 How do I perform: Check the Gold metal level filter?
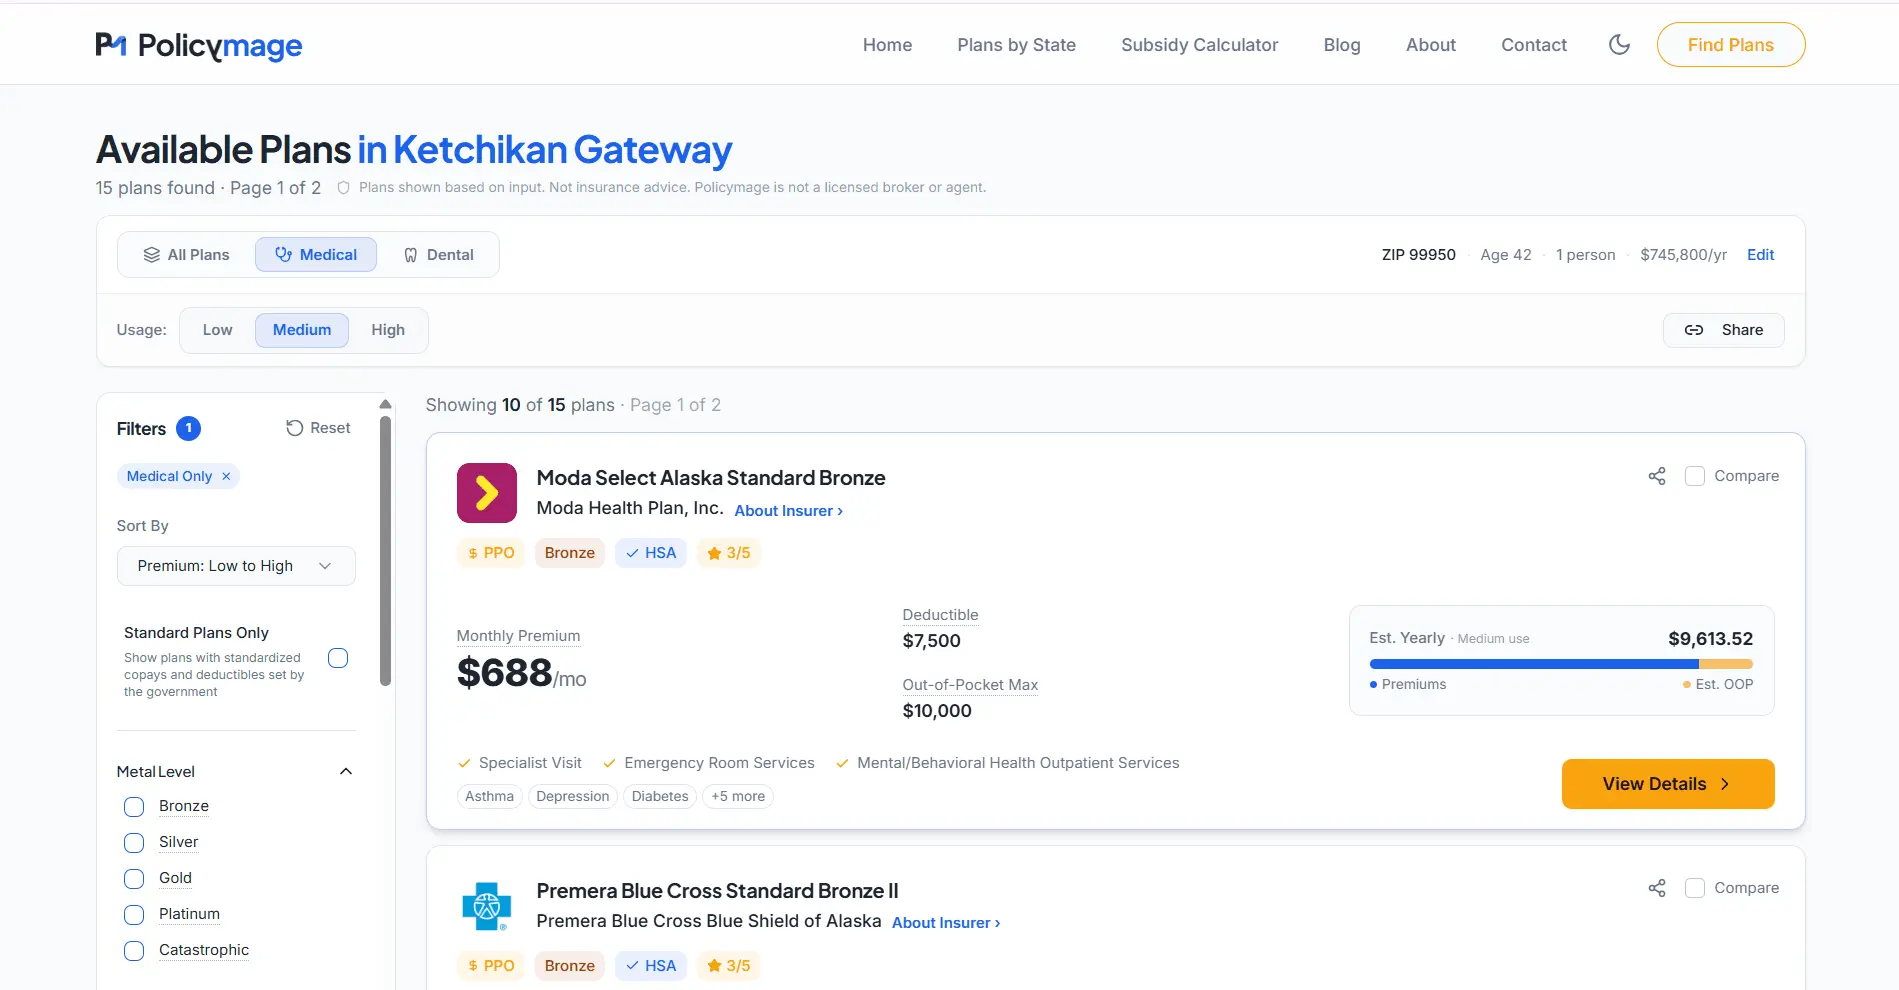click(134, 879)
